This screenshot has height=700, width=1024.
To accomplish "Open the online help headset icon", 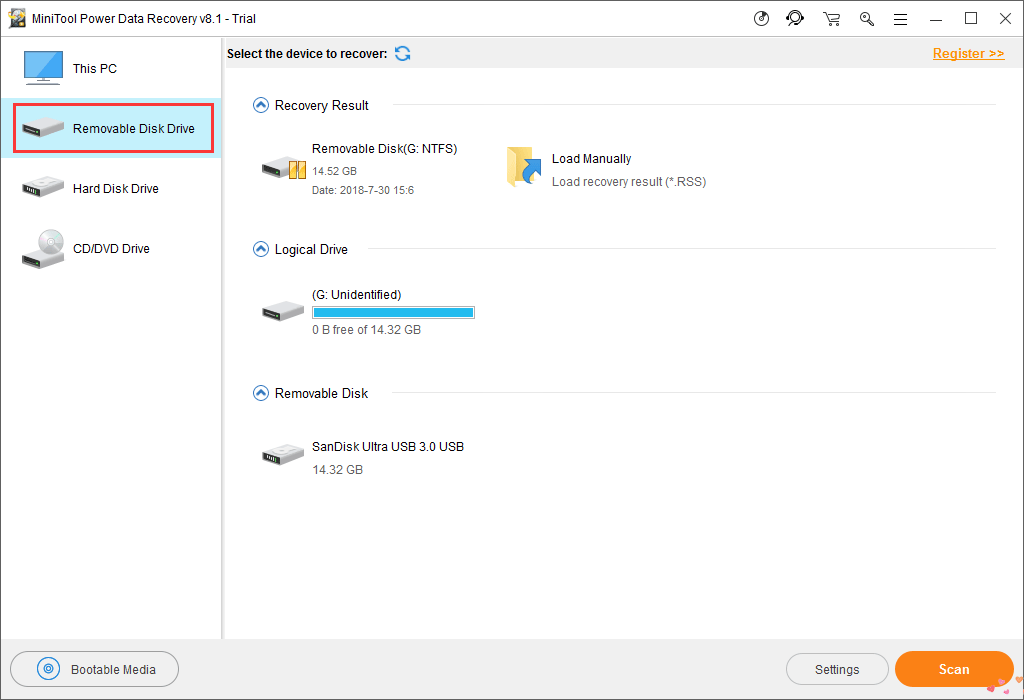I will pyautogui.click(x=795, y=18).
